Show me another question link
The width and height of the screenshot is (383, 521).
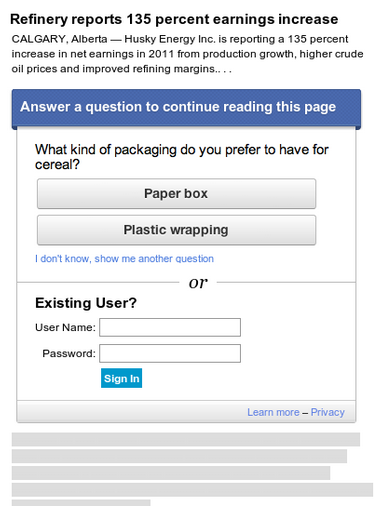[124, 259]
